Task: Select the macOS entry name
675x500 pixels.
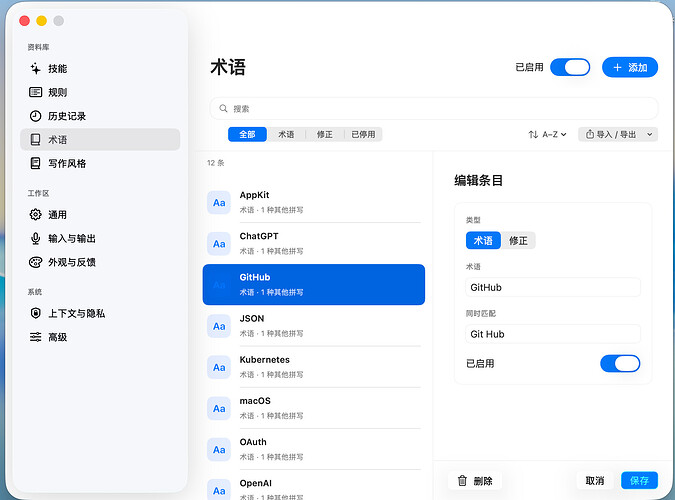Action: (x=255, y=401)
